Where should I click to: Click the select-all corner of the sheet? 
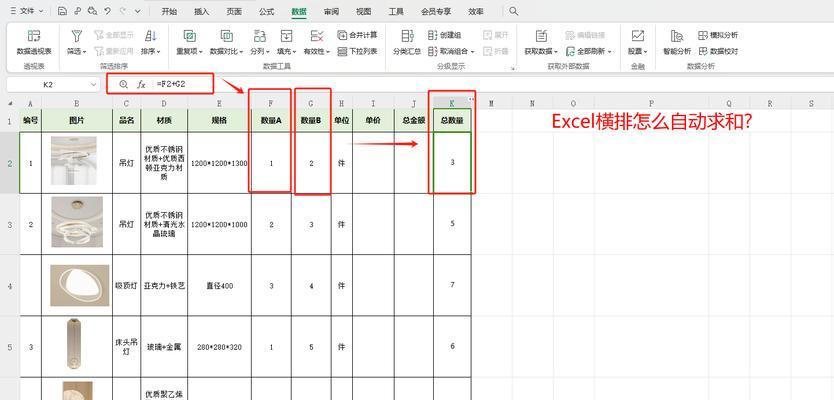[10, 104]
